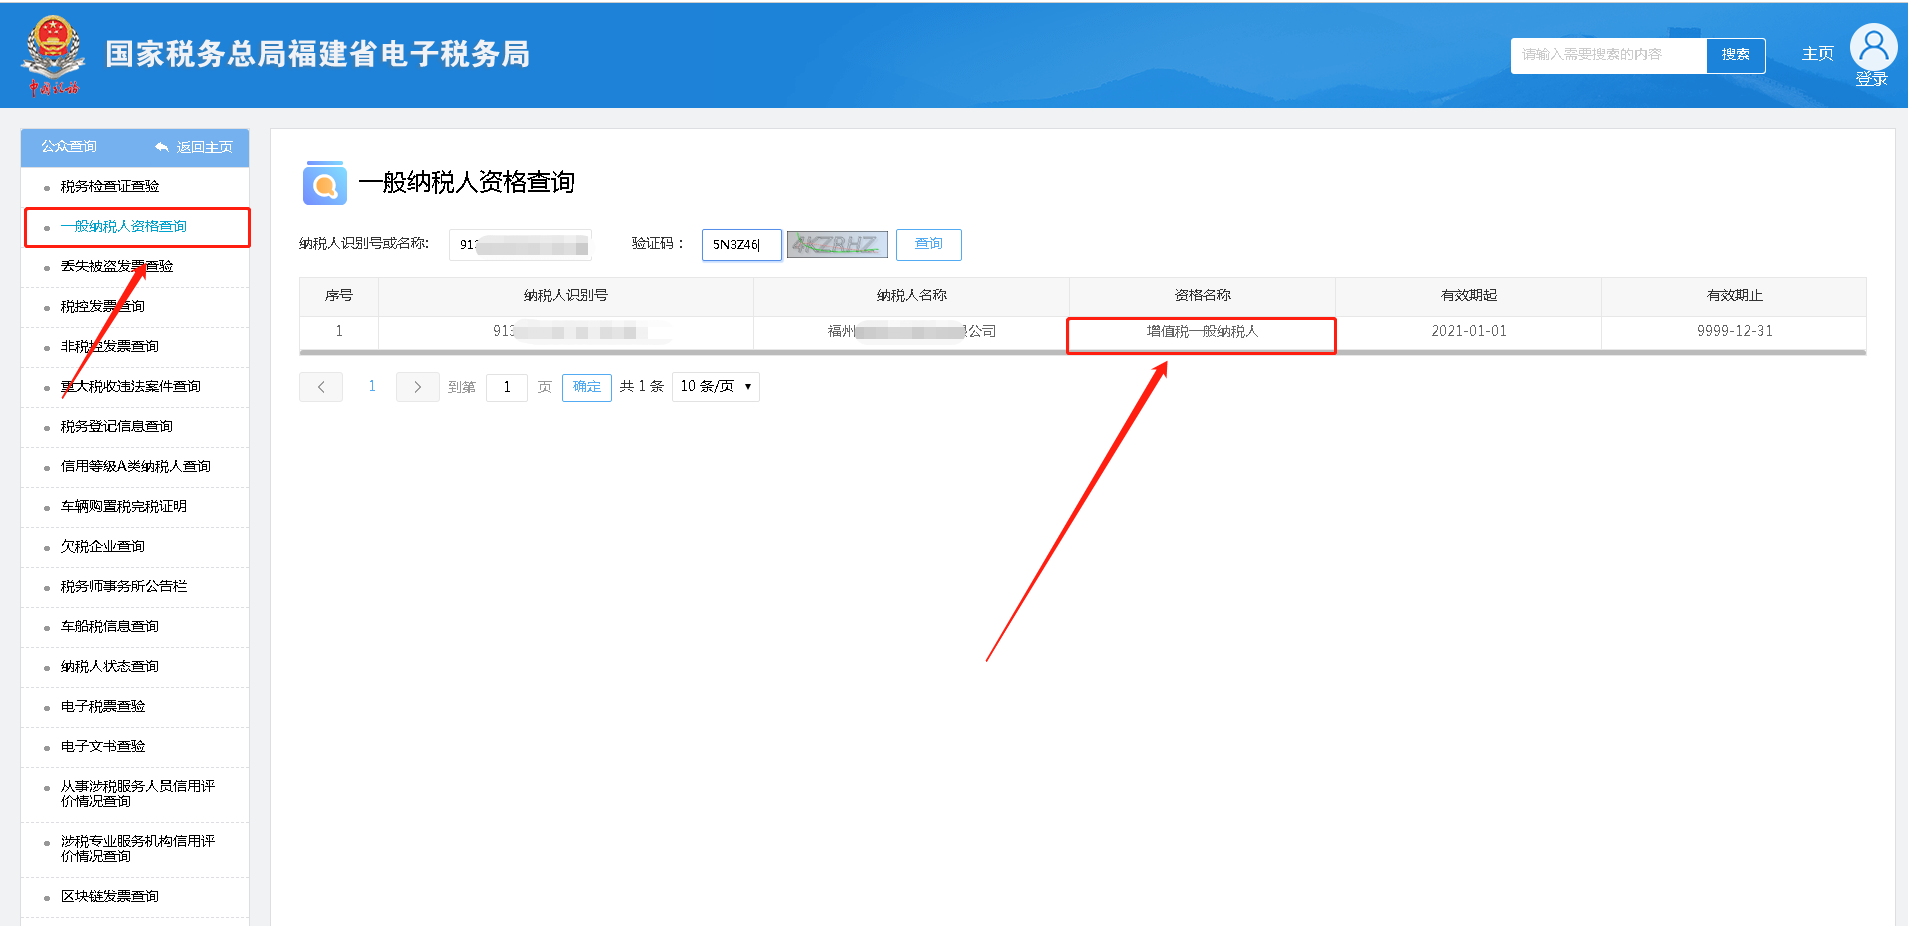Refresh the captcha verification image
1908x926 pixels.
click(x=837, y=244)
